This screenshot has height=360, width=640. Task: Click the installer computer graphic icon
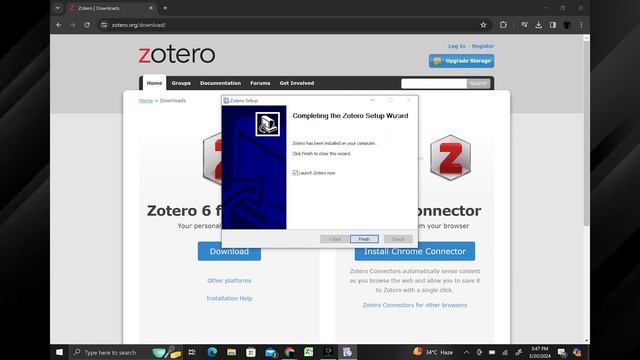point(267,124)
